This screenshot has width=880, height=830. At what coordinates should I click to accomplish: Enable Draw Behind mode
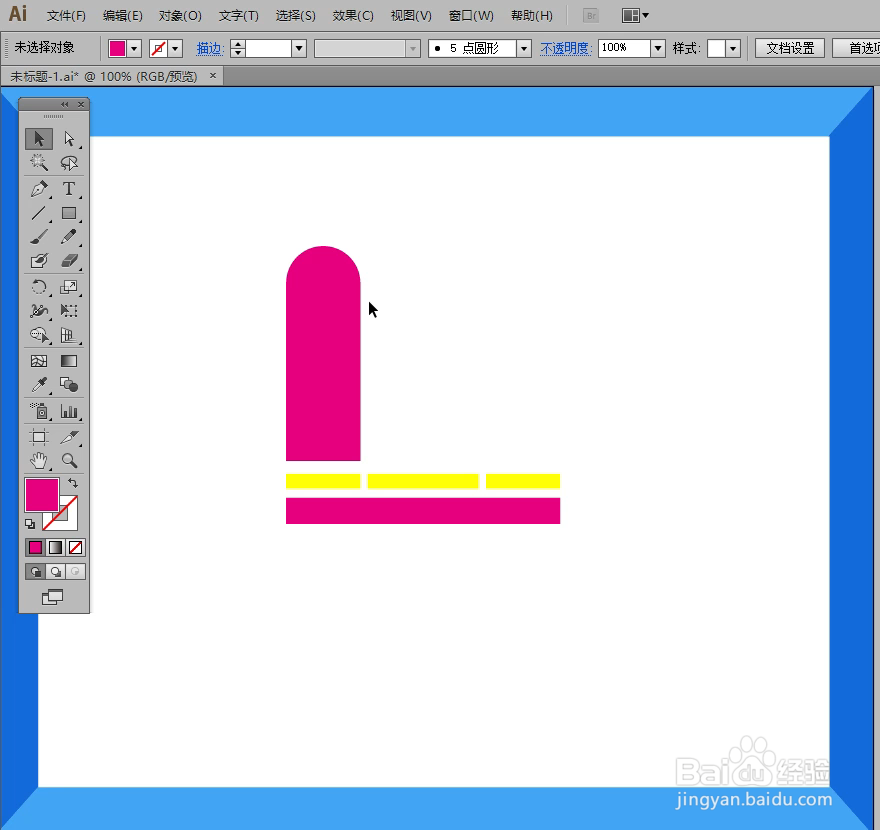pos(55,572)
